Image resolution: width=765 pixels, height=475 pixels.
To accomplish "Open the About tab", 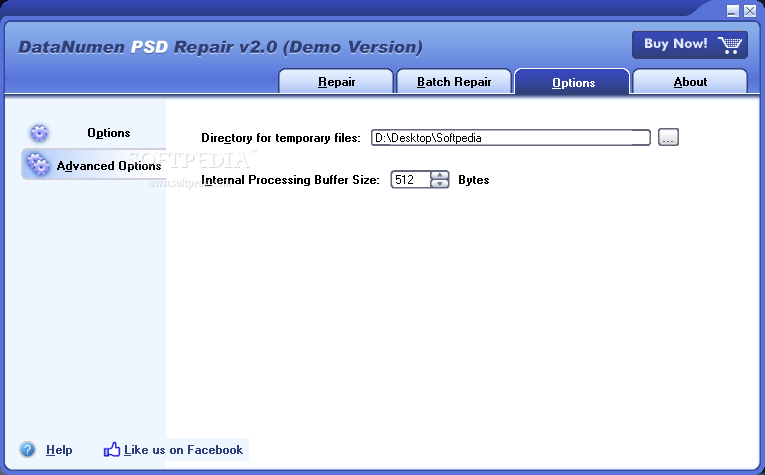I will point(690,81).
